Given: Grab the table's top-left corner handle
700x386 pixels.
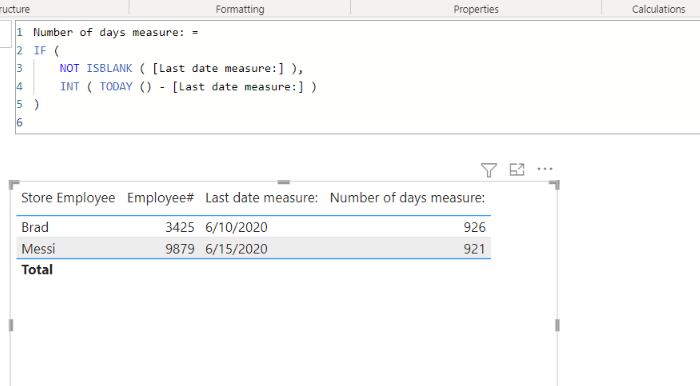Looking at the screenshot, I should (x=14, y=185).
